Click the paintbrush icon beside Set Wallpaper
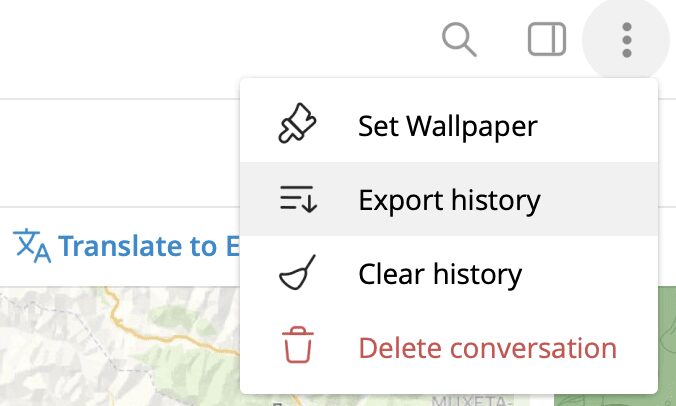676x406 pixels. pyautogui.click(x=297, y=126)
